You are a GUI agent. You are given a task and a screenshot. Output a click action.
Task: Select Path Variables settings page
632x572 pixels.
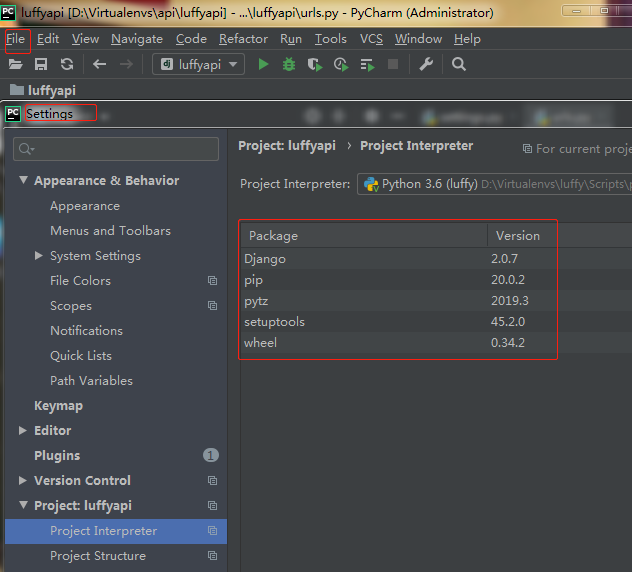click(91, 381)
